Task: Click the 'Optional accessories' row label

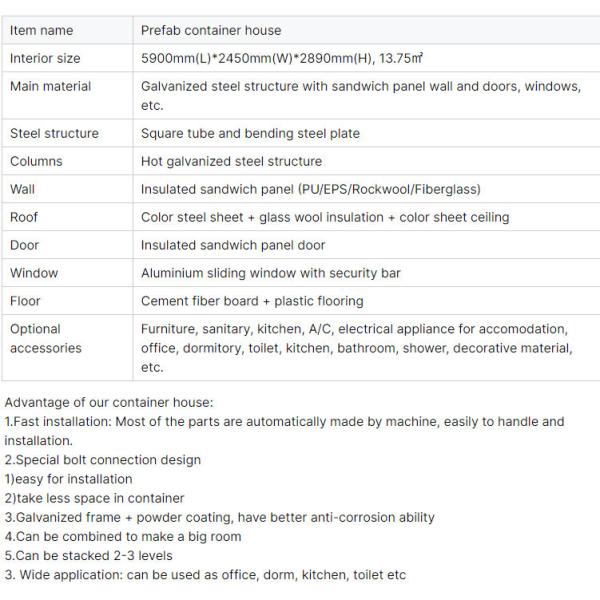Action: point(46,338)
